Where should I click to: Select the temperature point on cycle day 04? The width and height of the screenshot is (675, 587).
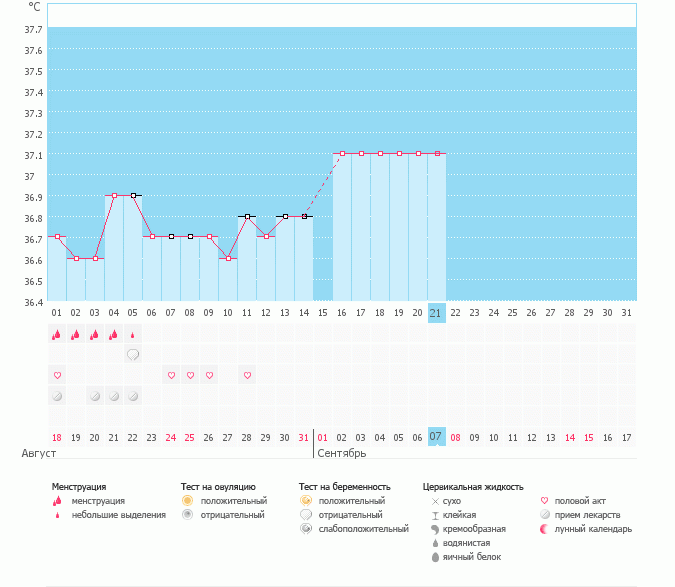coord(114,196)
